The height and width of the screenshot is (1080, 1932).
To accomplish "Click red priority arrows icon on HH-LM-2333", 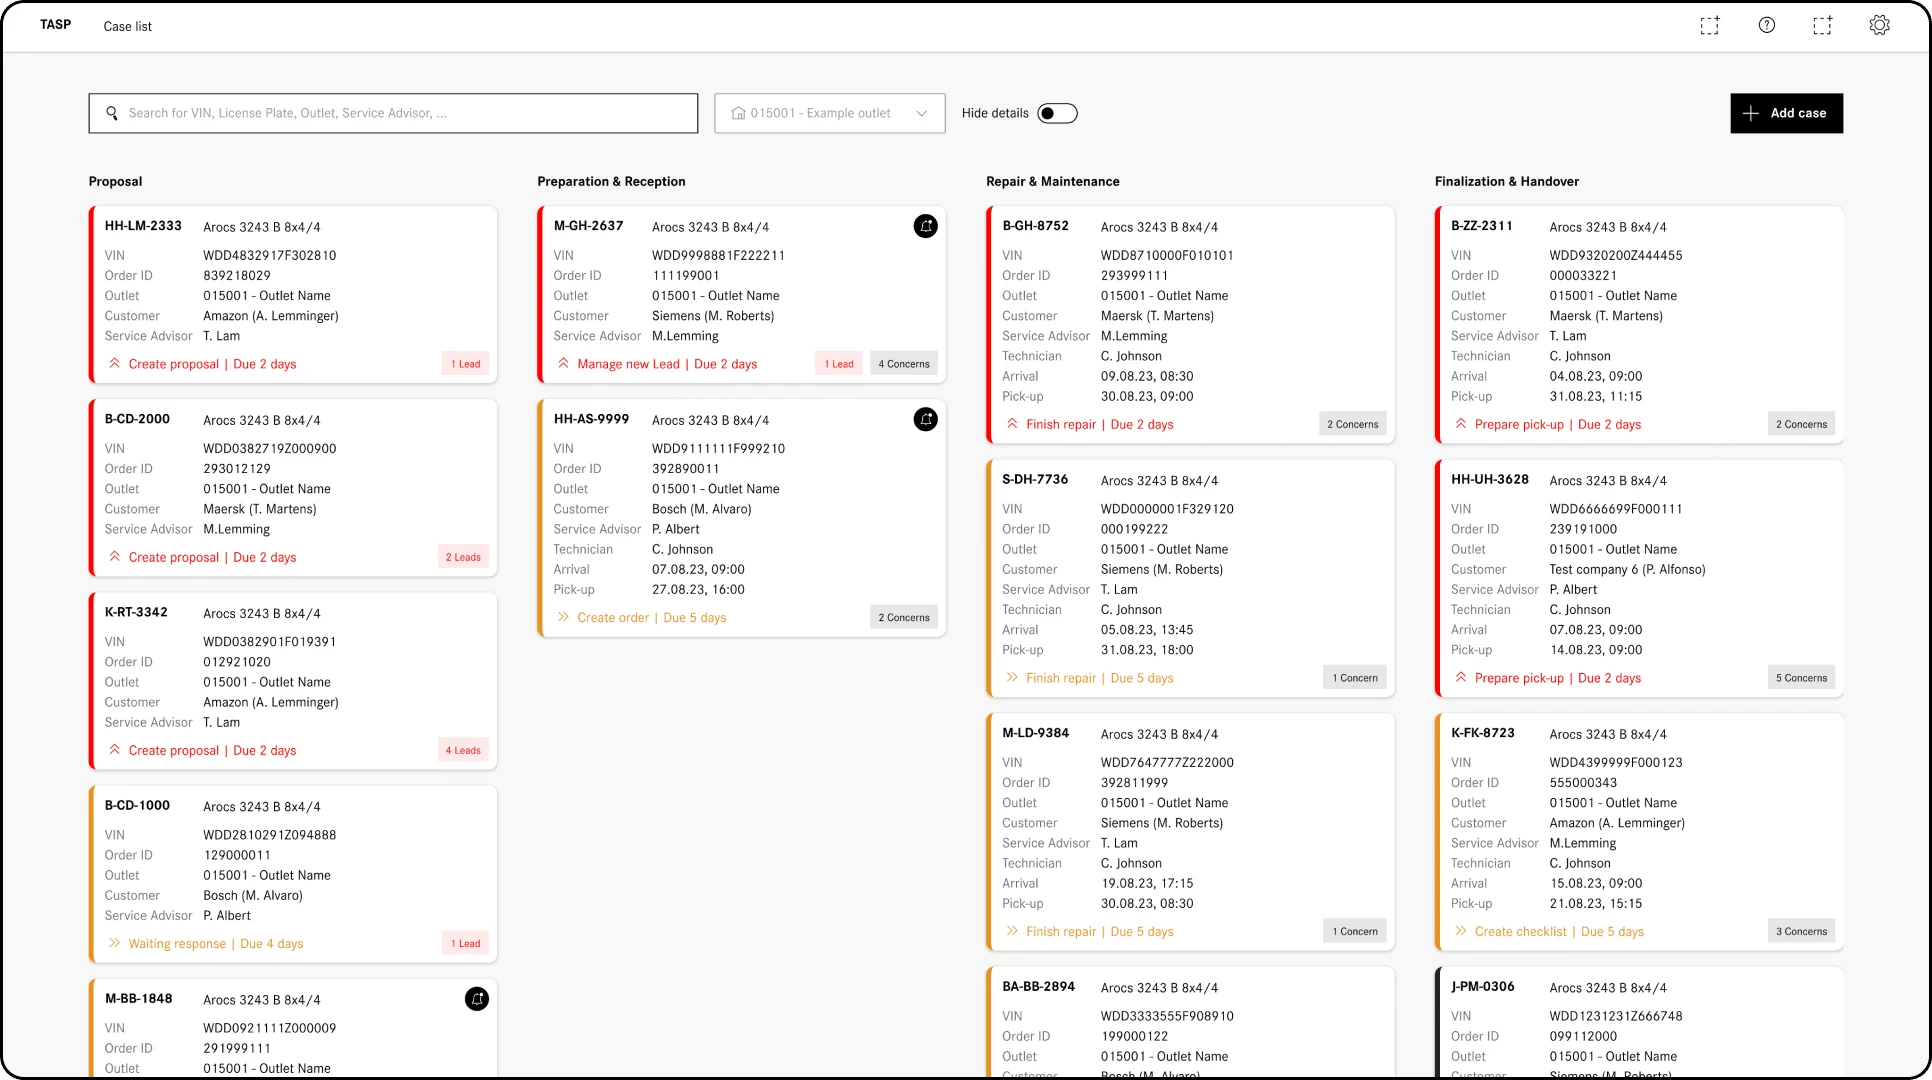I will (115, 363).
